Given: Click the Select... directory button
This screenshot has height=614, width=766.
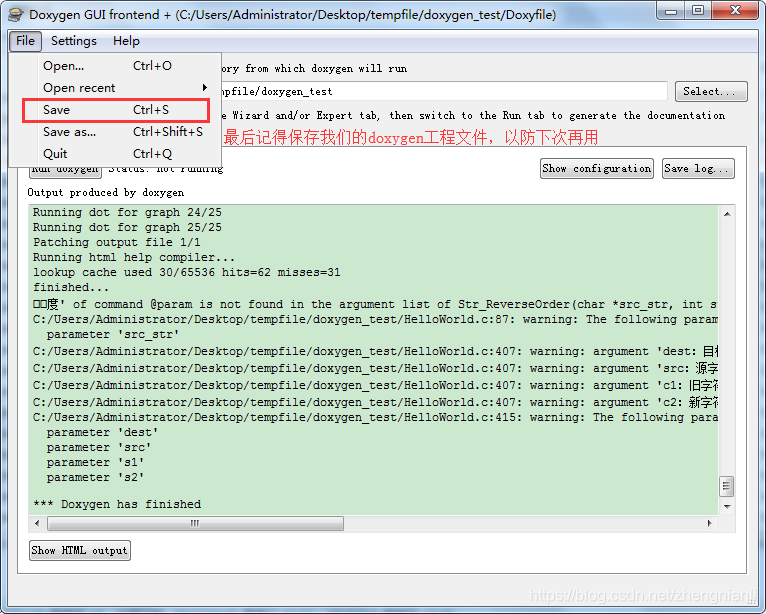Looking at the screenshot, I should pyautogui.click(x=711, y=91).
